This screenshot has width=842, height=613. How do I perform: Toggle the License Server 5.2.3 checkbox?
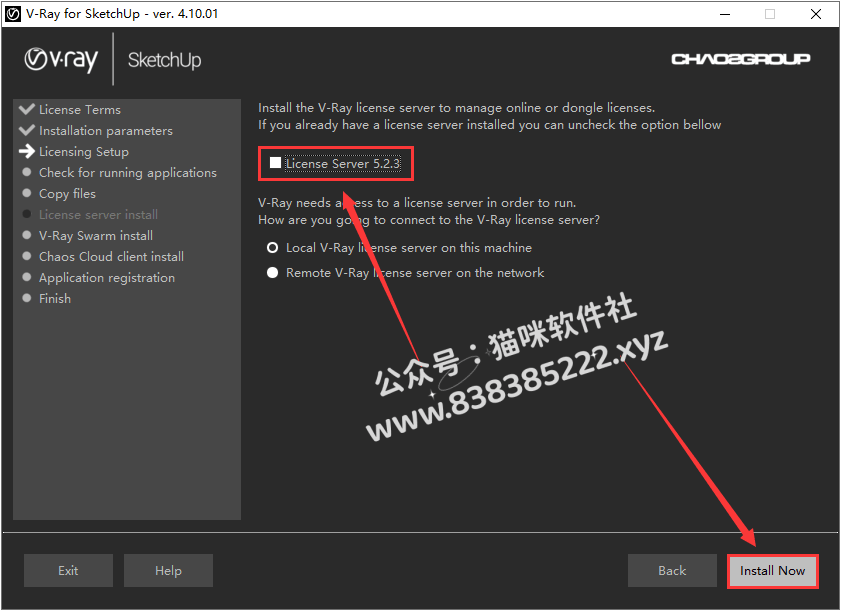(275, 163)
